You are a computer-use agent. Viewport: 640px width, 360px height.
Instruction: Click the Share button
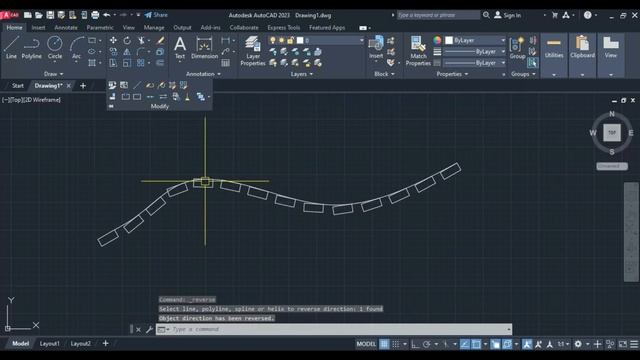156,15
